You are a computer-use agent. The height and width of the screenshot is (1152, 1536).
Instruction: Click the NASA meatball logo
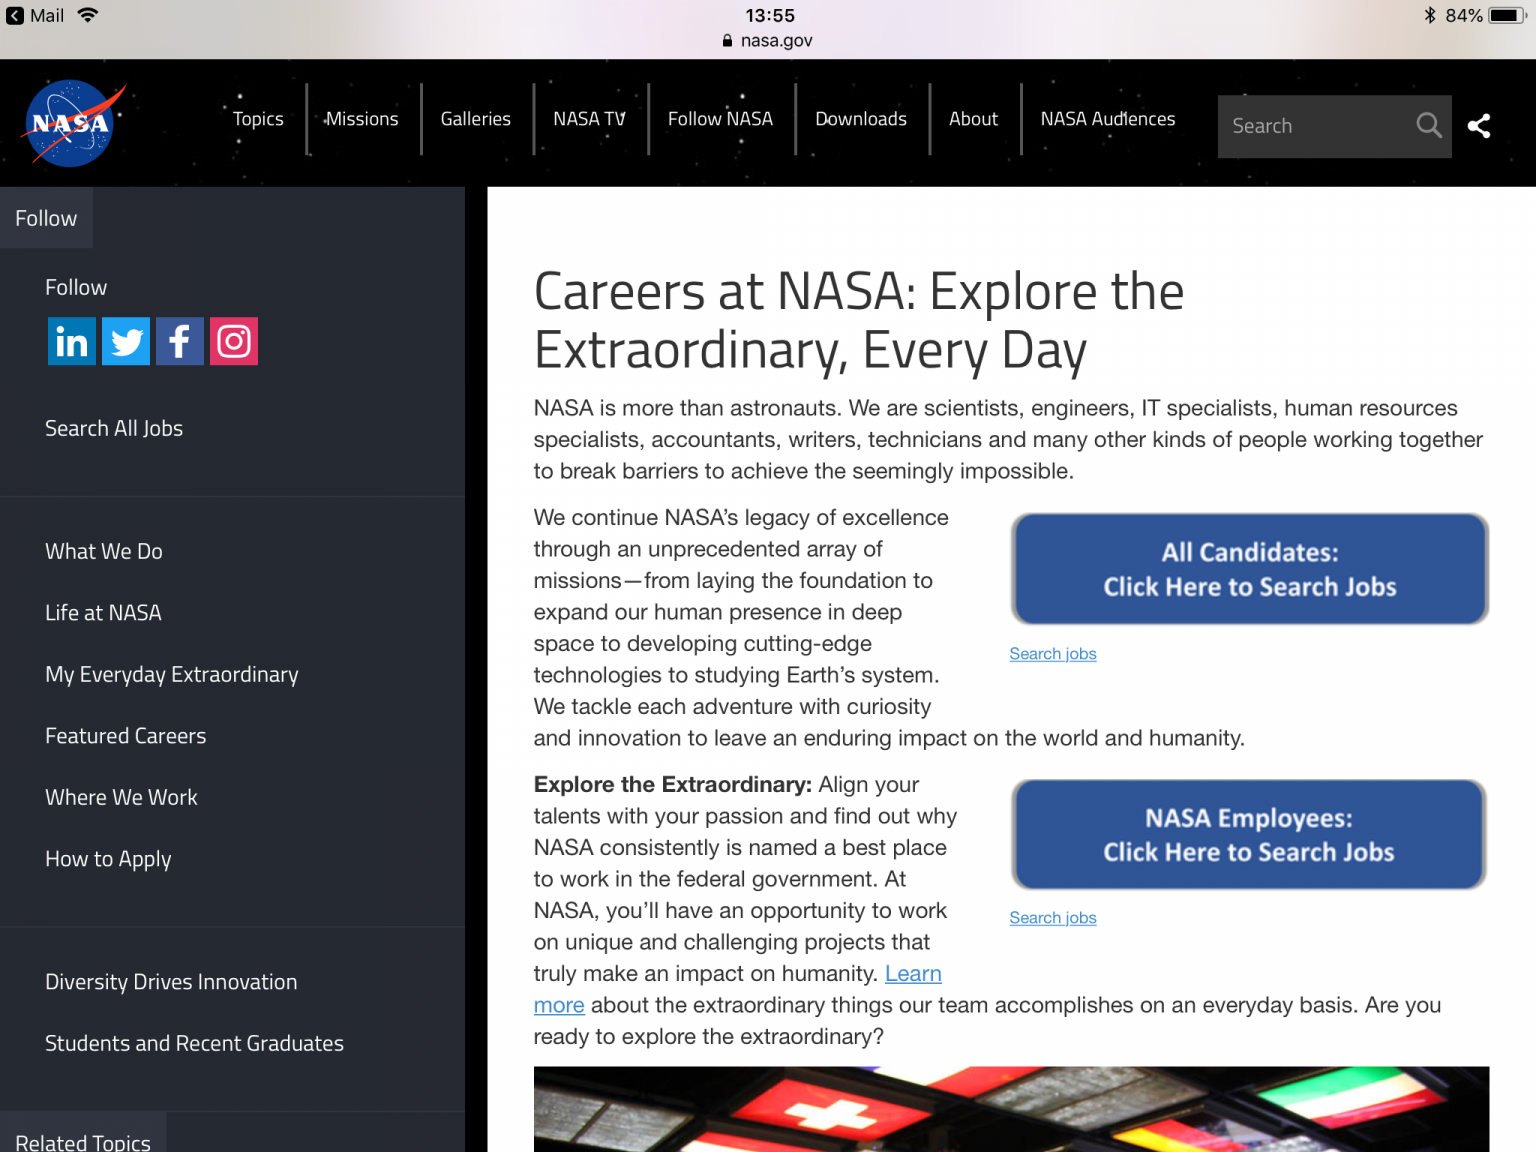tap(73, 123)
